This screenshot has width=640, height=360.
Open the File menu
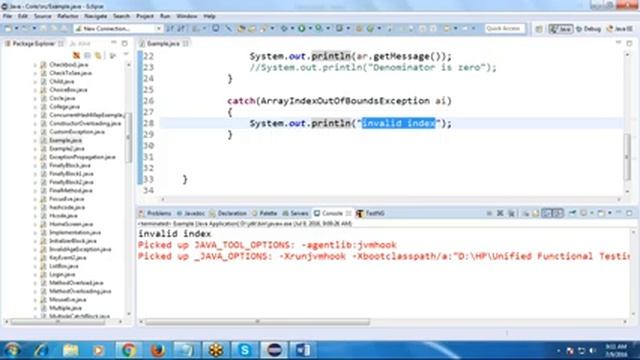point(7,16)
